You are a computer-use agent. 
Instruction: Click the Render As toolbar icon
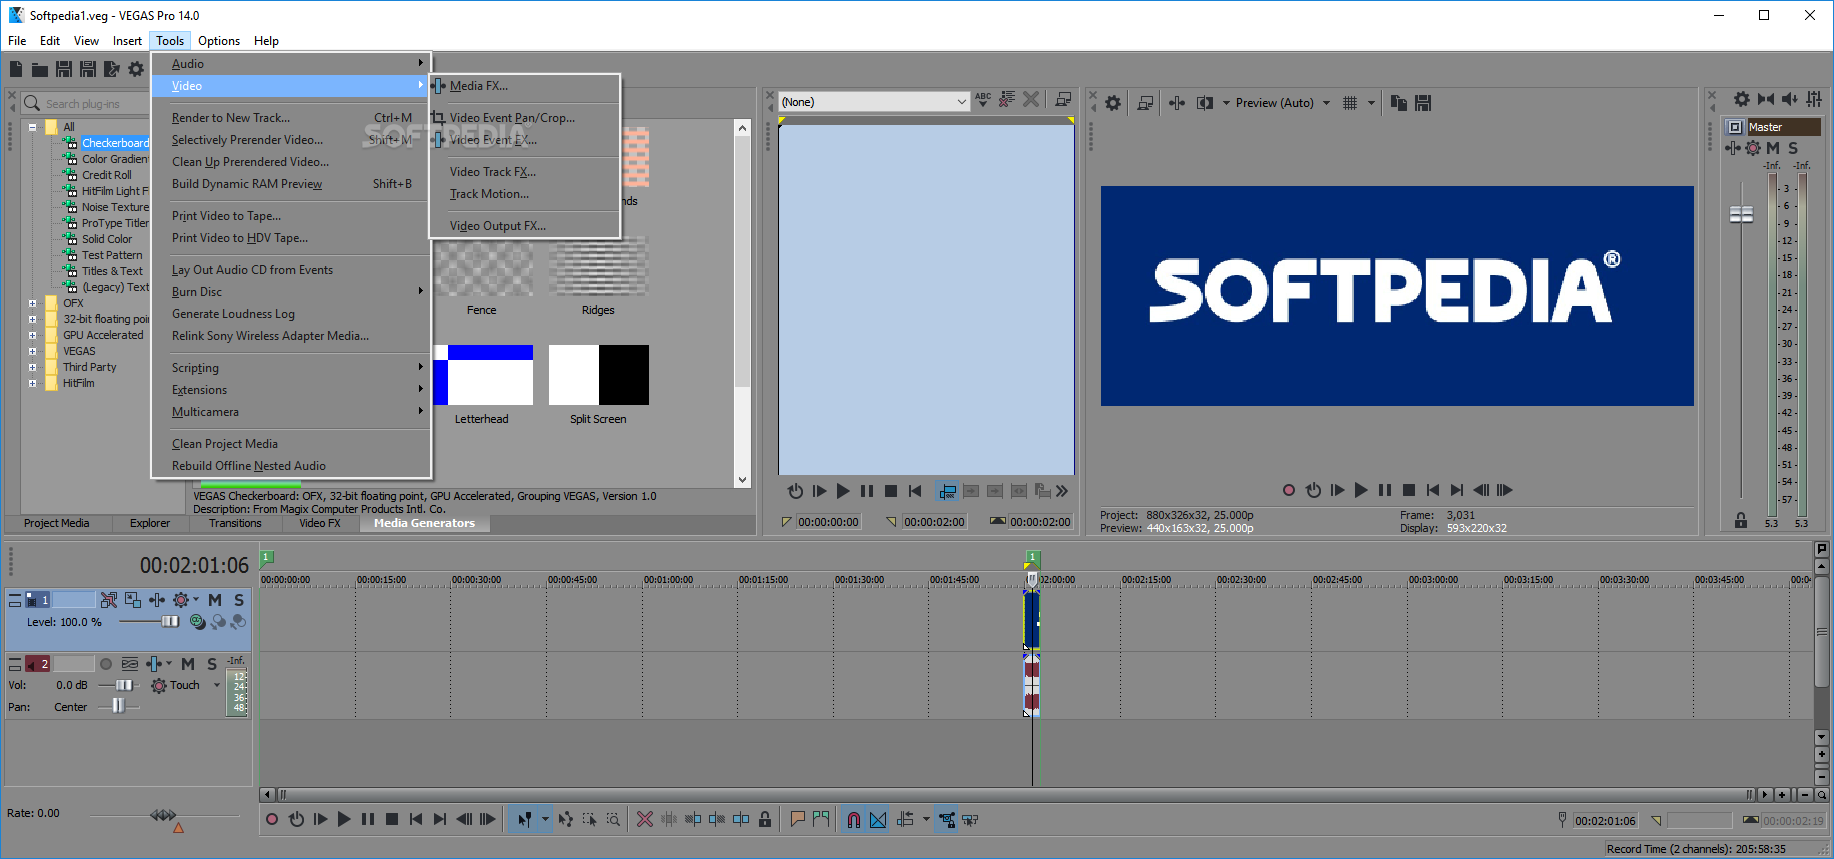[x=112, y=69]
